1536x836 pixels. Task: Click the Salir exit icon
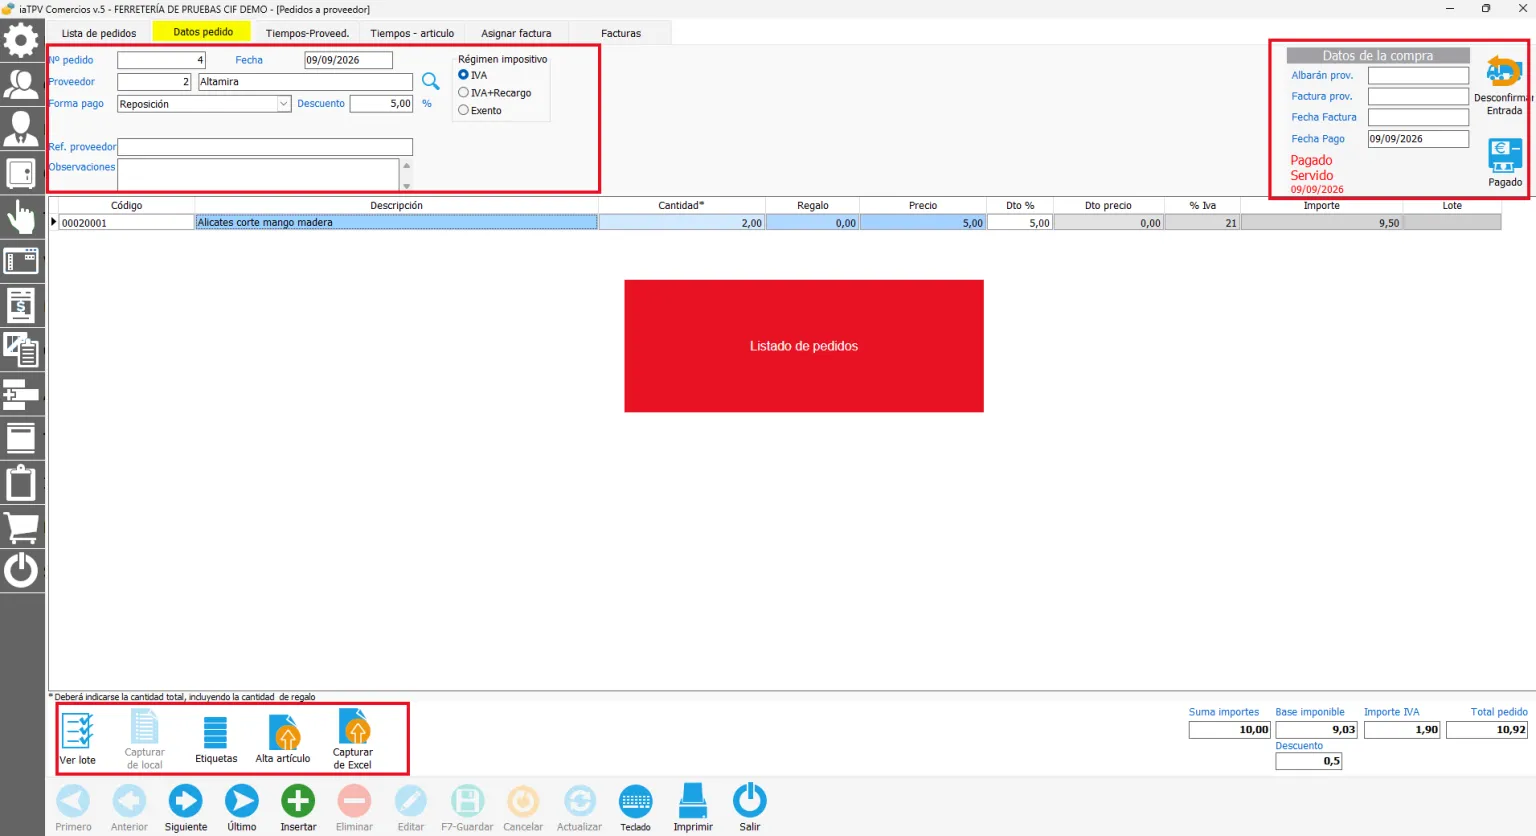[750, 808]
